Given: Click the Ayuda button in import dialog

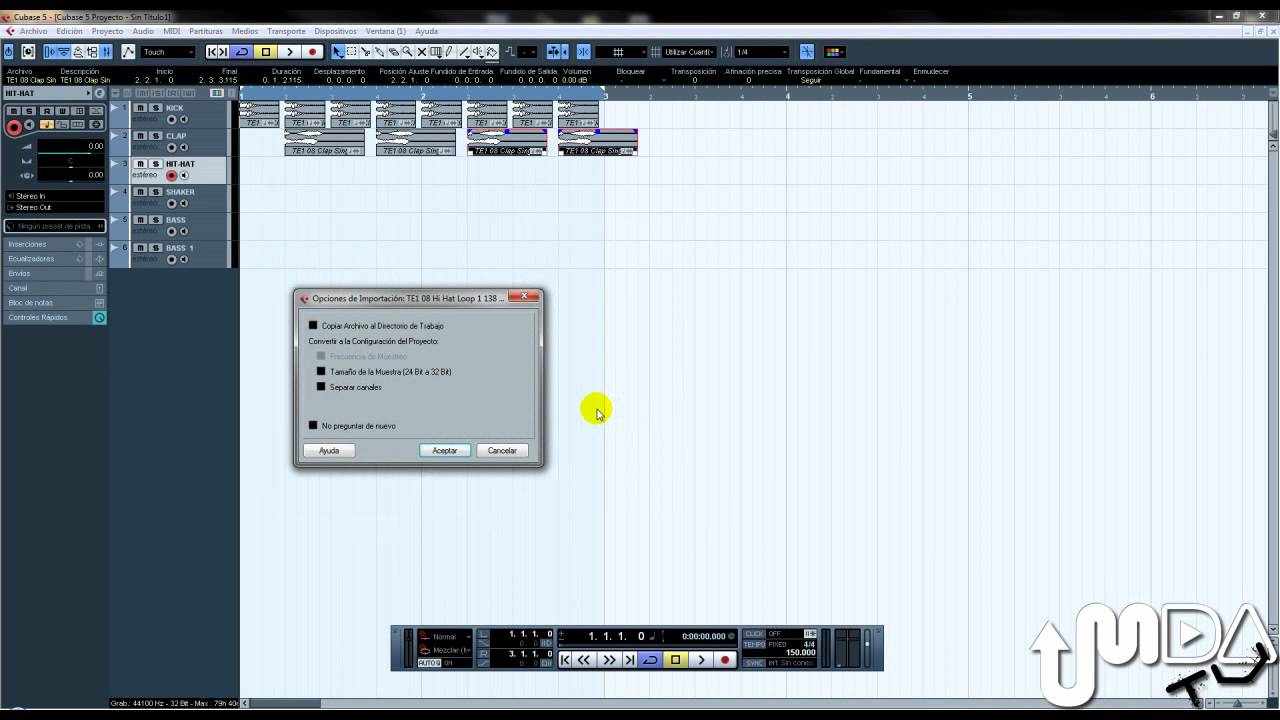Looking at the screenshot, I should pyautogui.click(x=329, y=450).
